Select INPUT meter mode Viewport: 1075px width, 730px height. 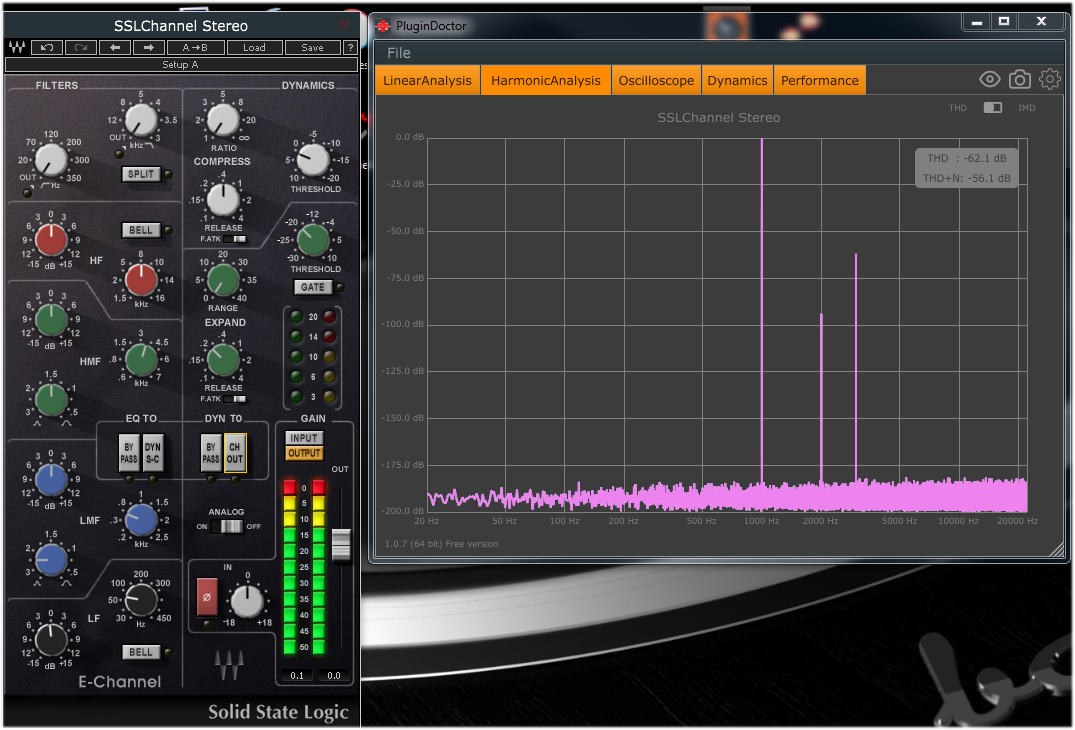304,438
